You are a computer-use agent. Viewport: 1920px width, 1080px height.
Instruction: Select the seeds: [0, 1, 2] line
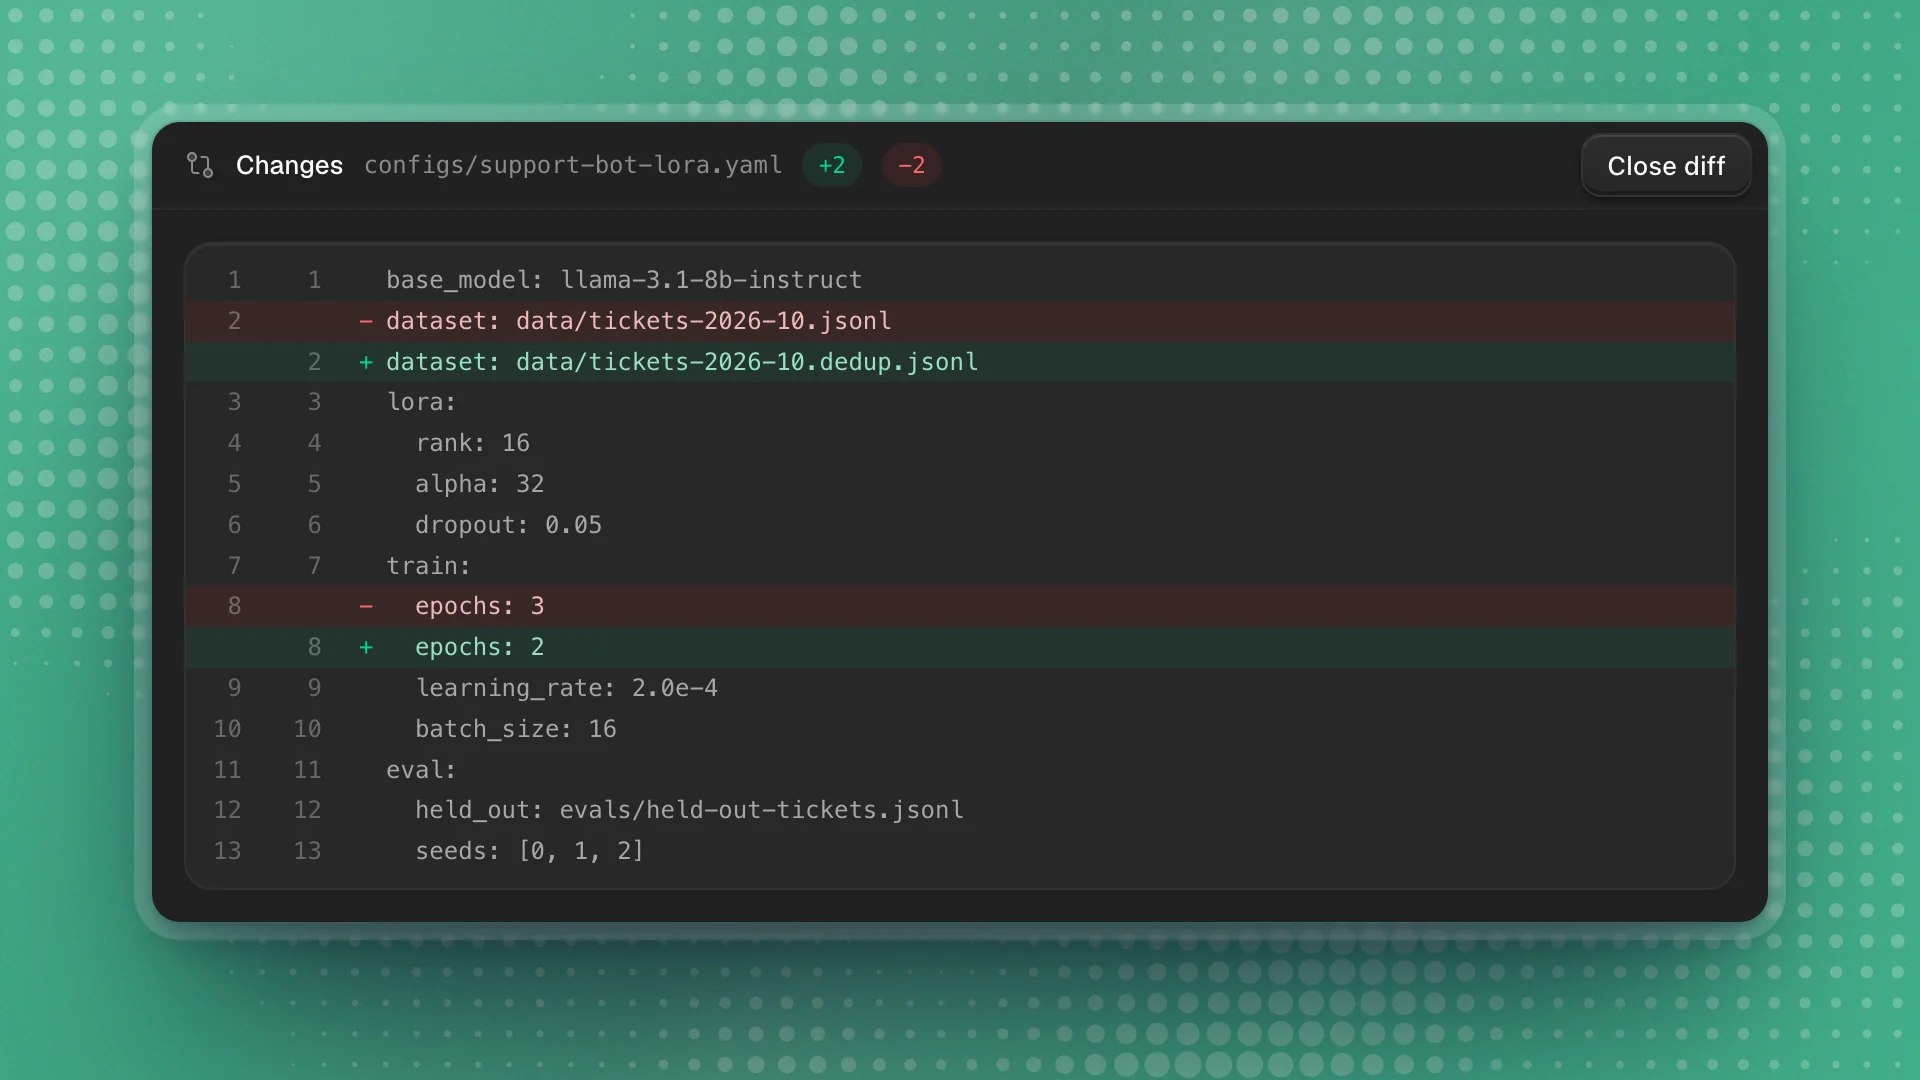click(960, 851)
